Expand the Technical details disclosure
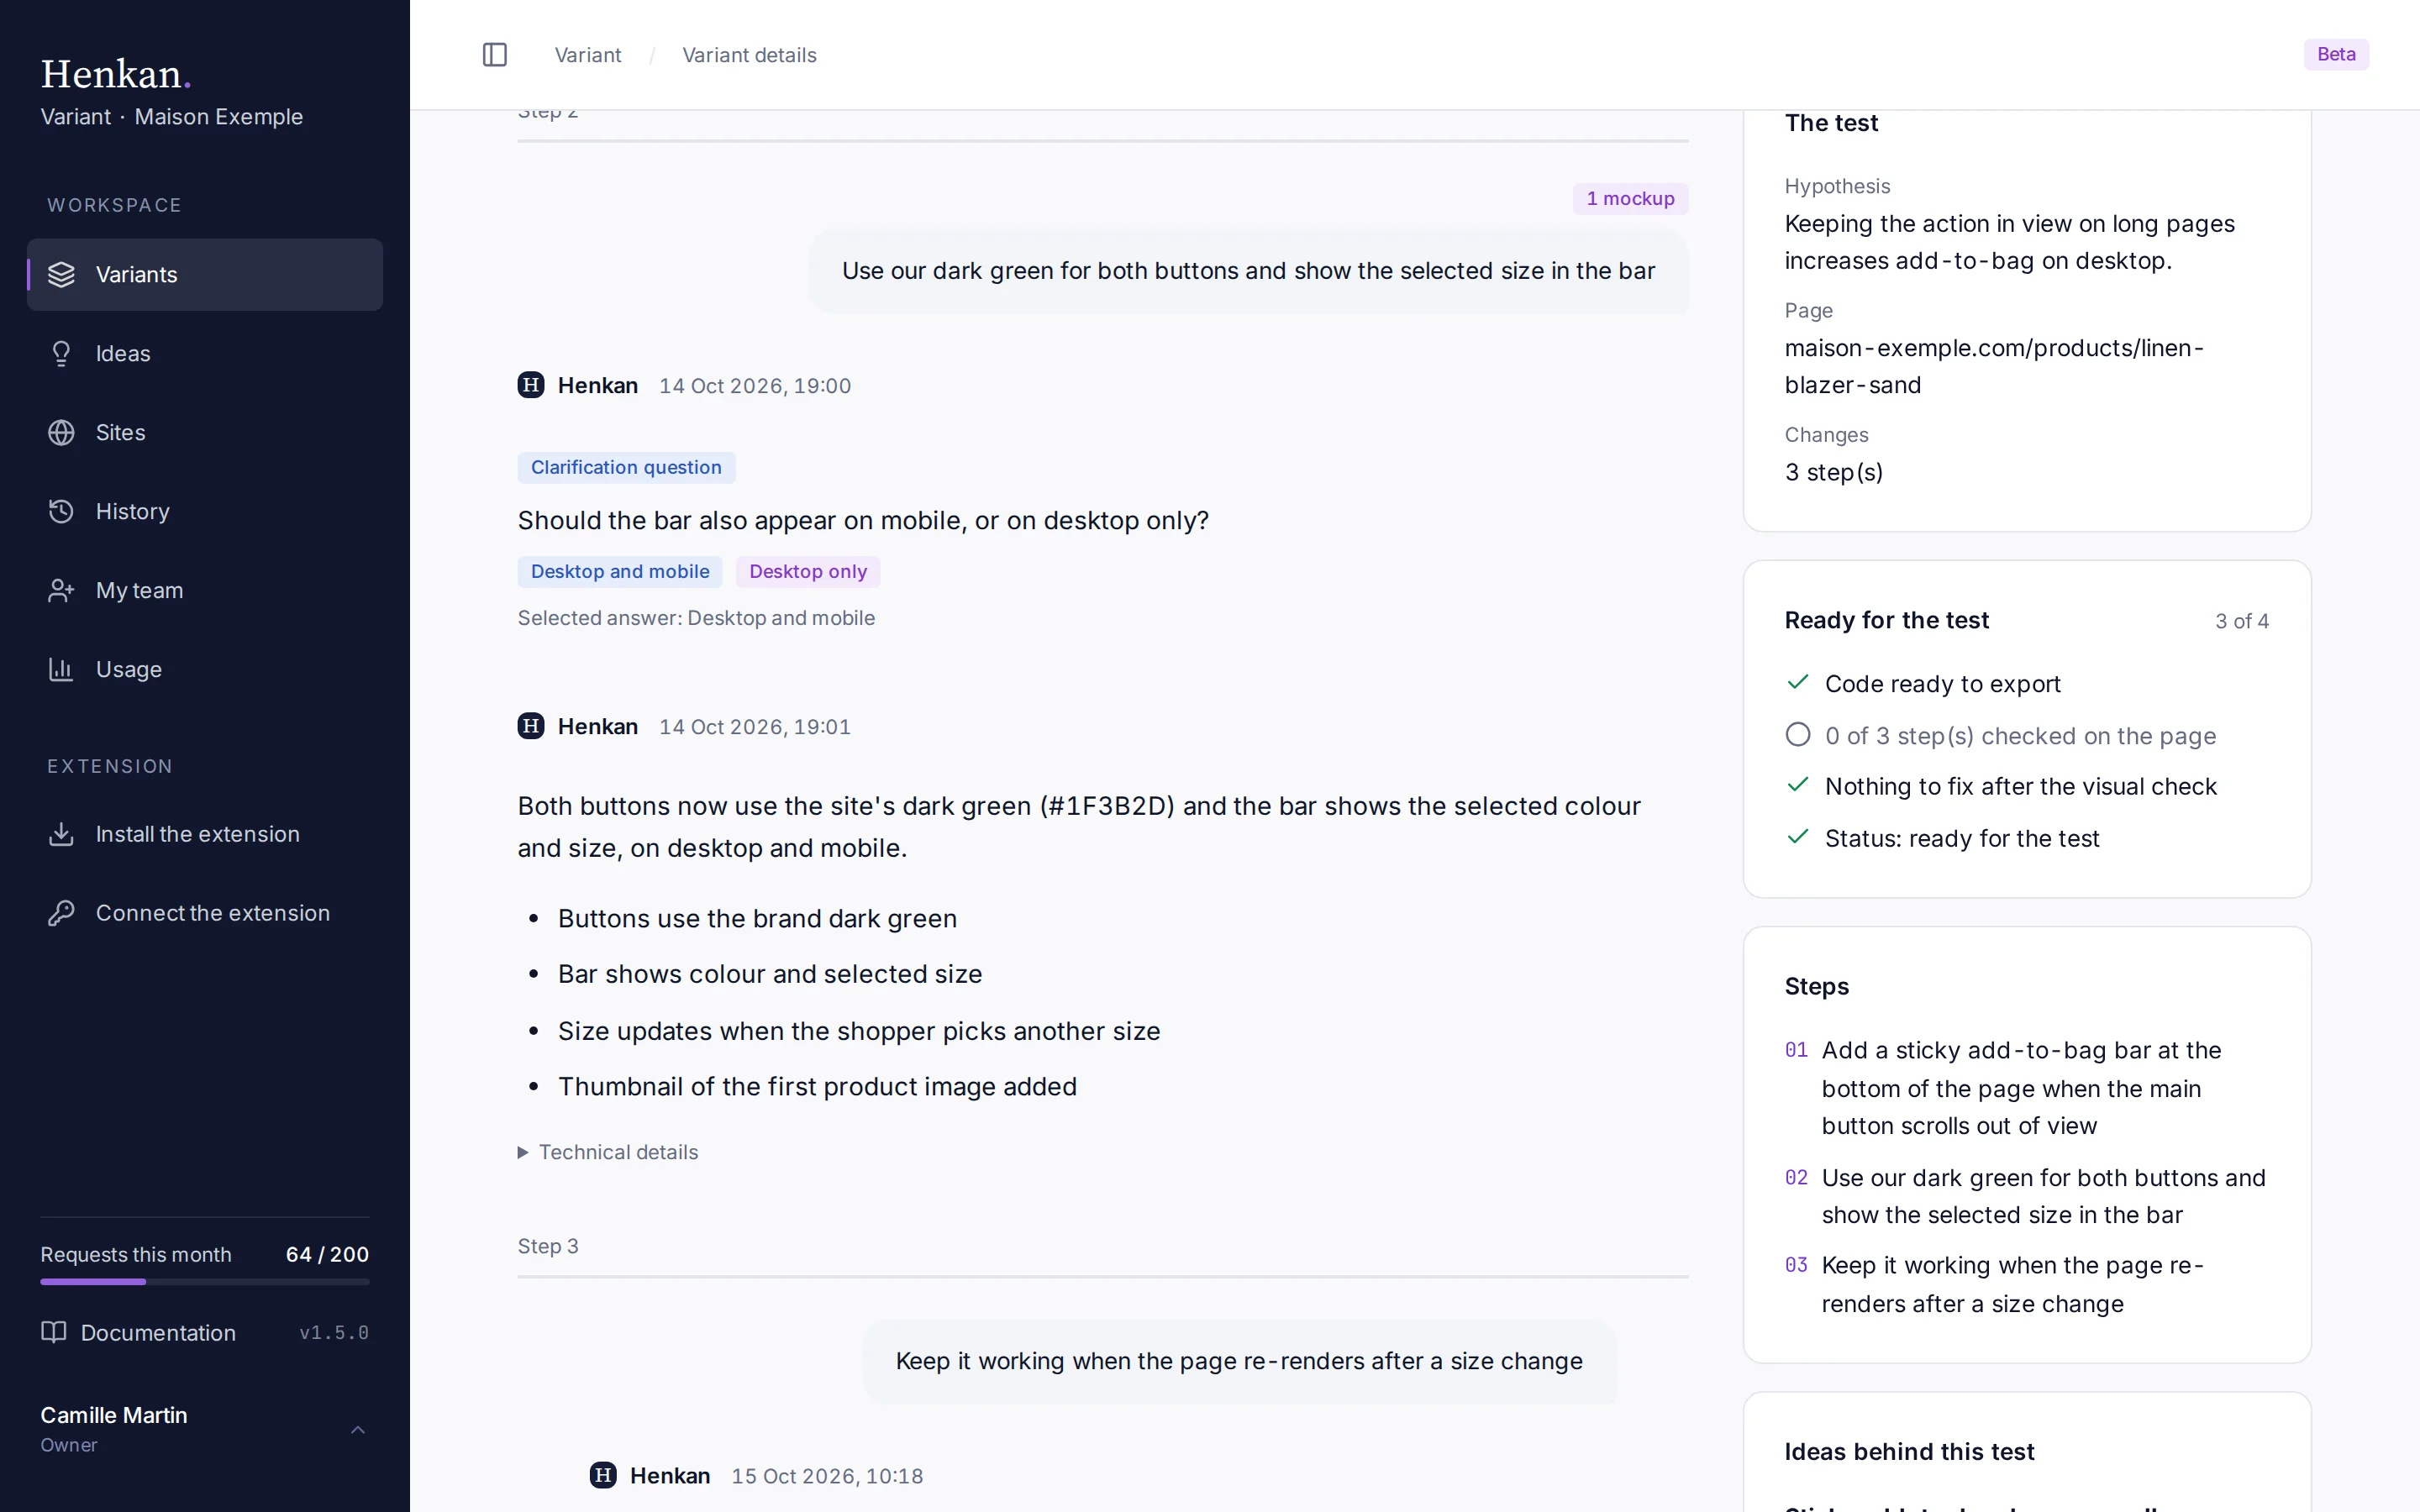 [608, 1152]
